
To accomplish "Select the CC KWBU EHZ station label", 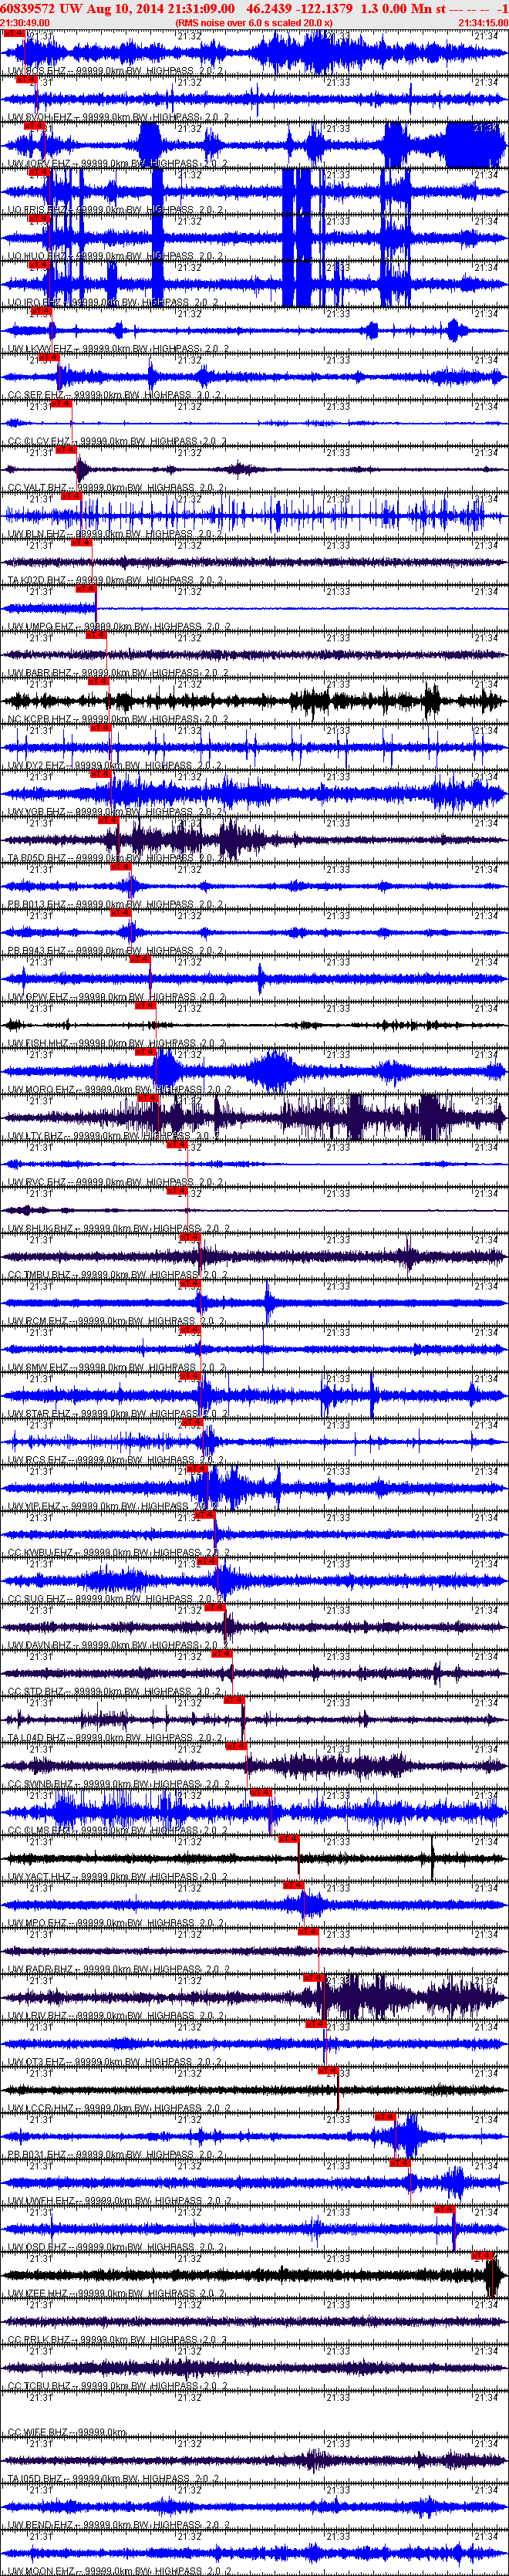I will pos(118,1553).
